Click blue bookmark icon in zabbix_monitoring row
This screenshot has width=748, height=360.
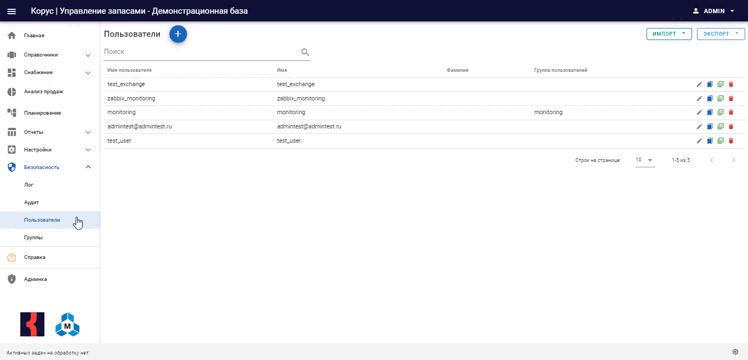710,99
